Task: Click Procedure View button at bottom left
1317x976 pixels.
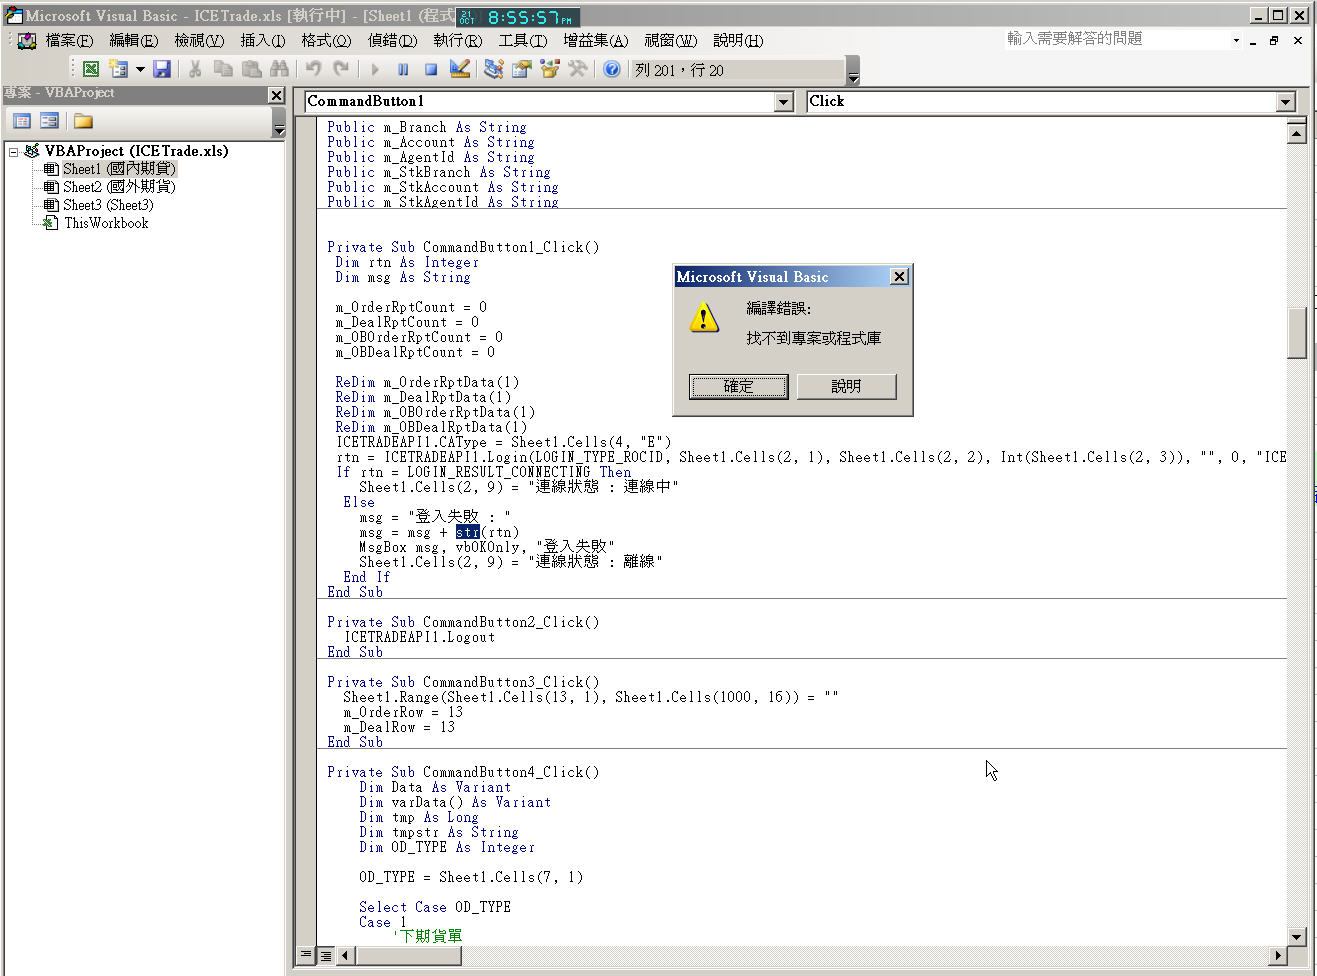Action: pyautogui.click(x=306, y=955)
